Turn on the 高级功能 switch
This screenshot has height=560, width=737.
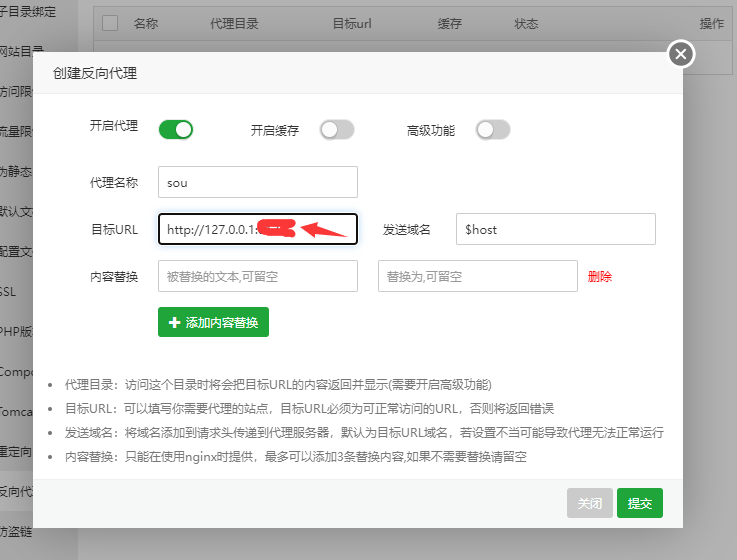(493, 130)
